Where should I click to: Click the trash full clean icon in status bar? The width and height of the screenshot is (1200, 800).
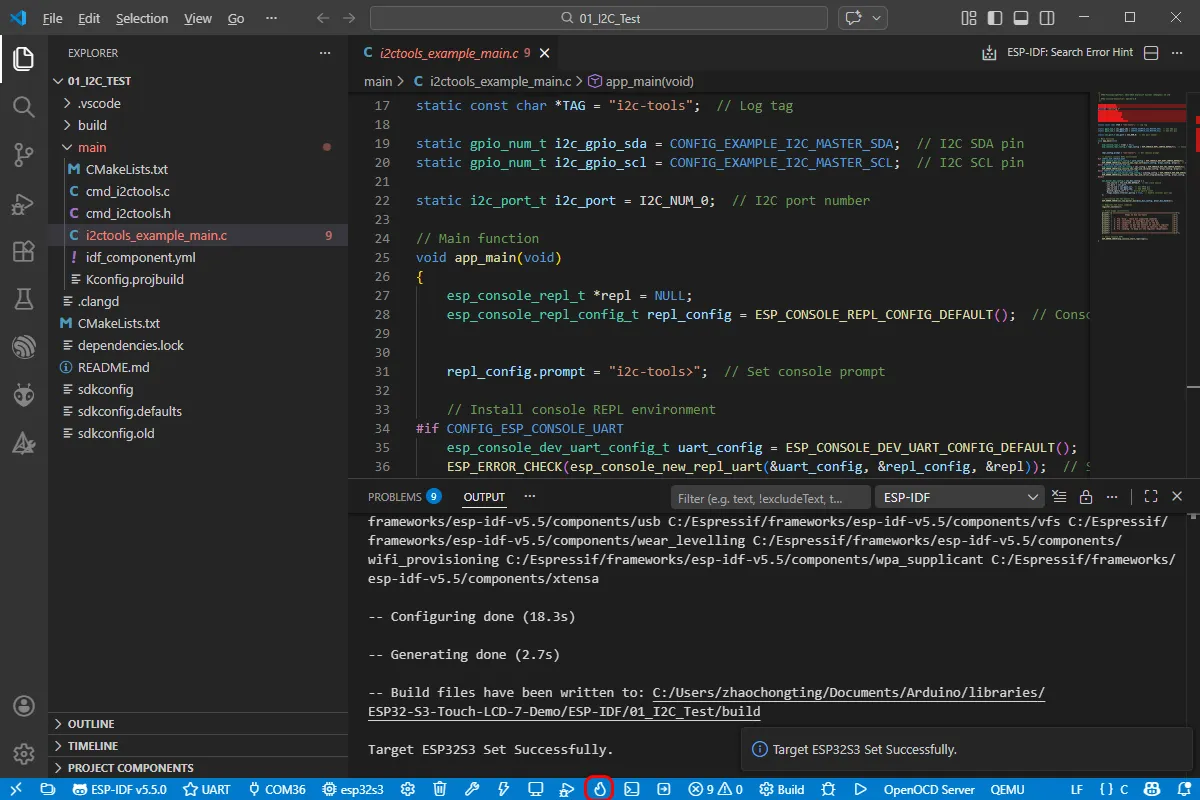tap(440, 789)
